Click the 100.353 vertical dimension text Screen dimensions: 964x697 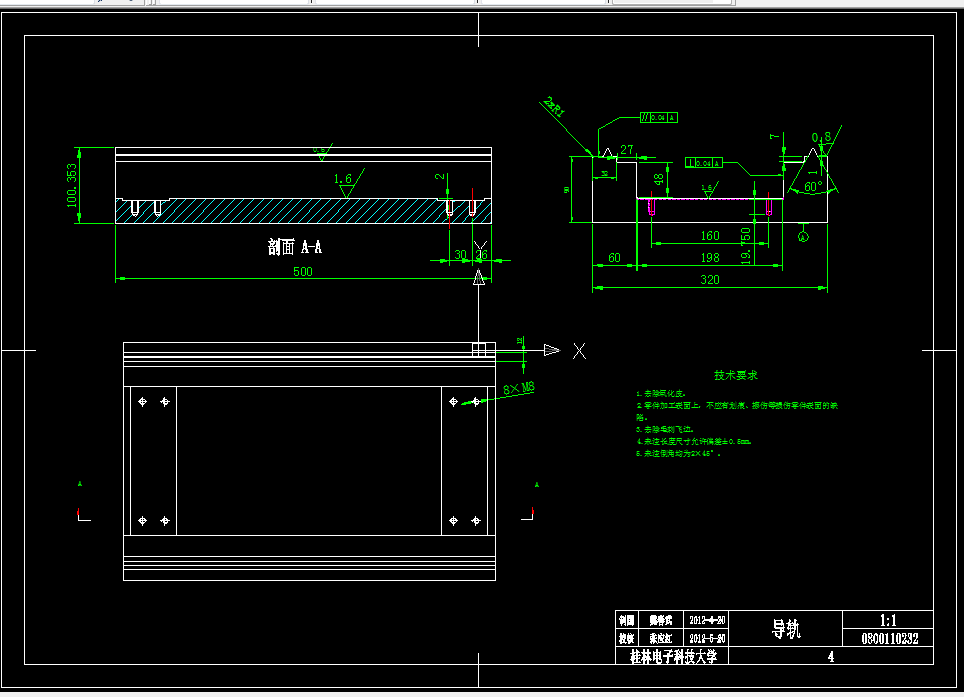pos(72,185)
